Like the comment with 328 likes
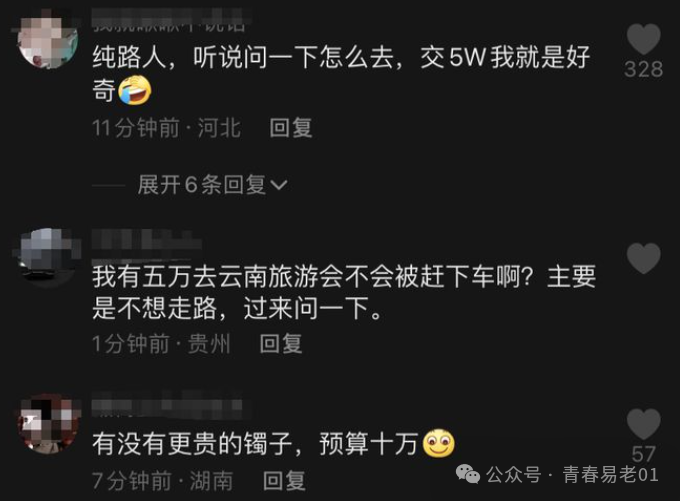 pos(644,39)
